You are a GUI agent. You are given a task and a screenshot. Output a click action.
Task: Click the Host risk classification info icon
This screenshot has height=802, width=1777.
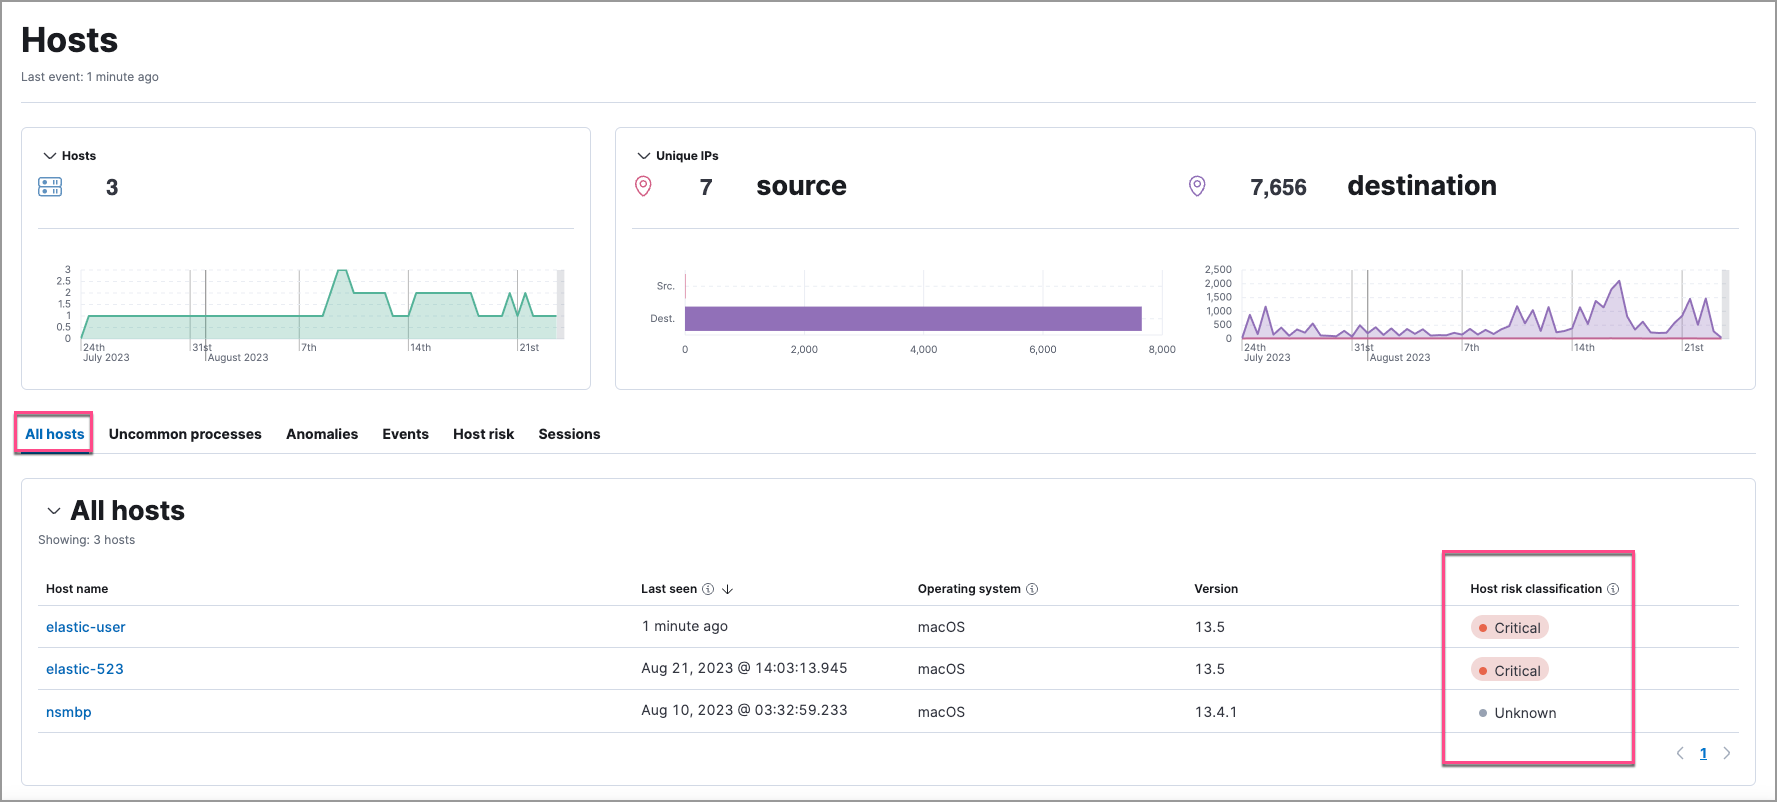point(1613,589)
